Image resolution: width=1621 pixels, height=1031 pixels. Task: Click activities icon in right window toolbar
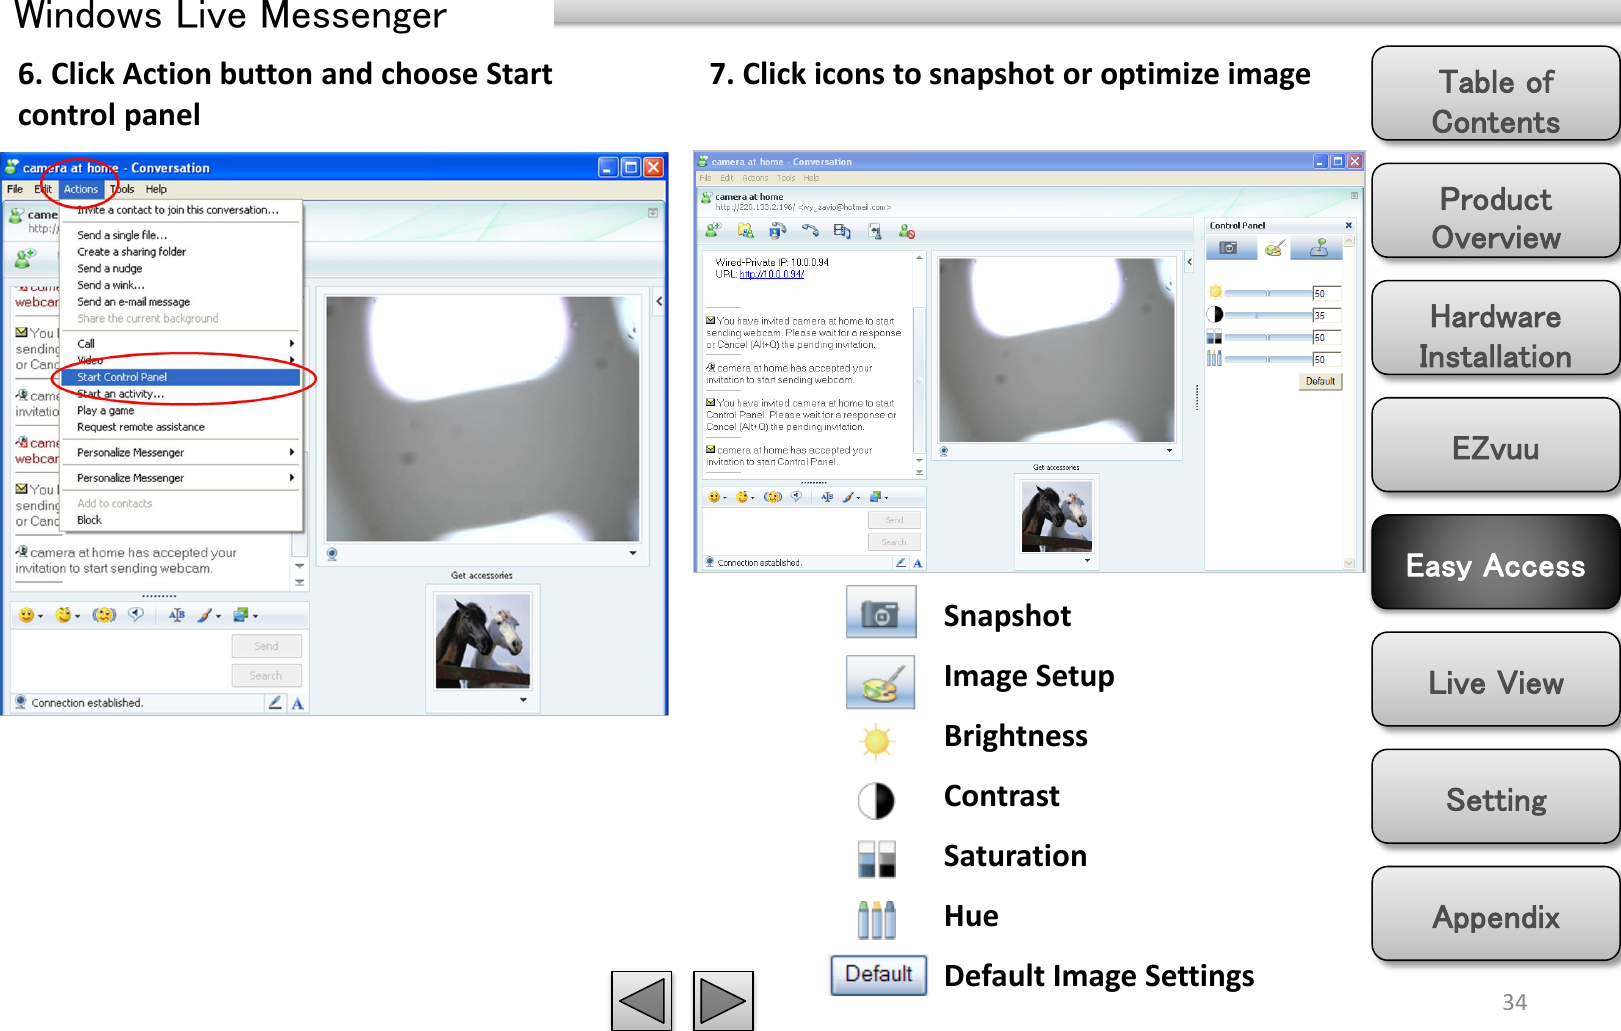tap(842, 231)
